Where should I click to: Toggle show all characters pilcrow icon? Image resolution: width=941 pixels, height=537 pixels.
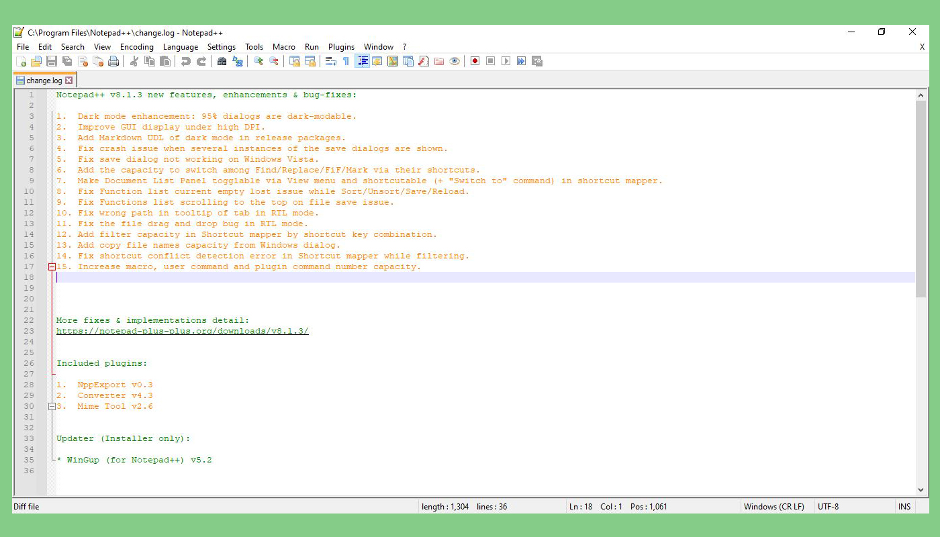point(346,61)
